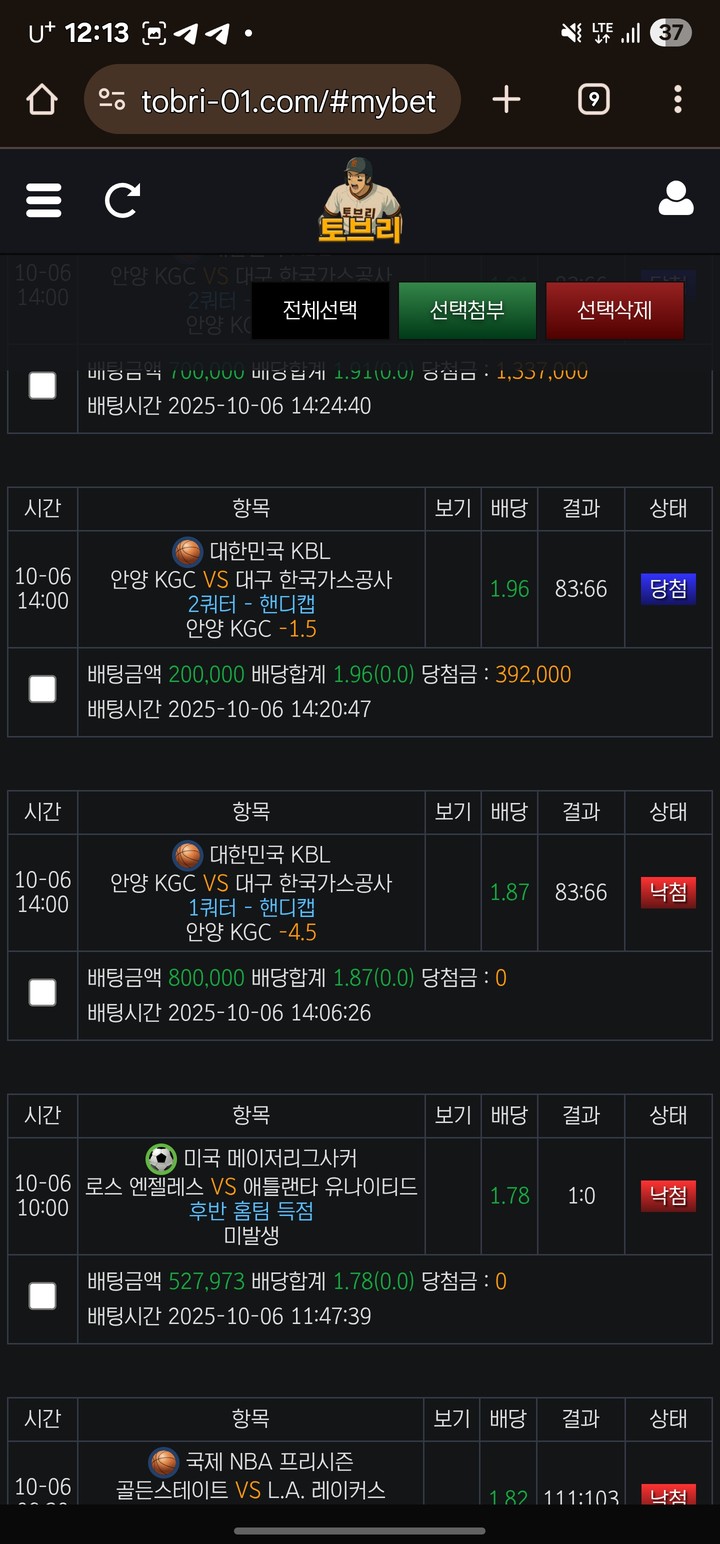Image resolution: width=720 pixels, height=1544 pixels.
Task: Tap the address bar URL tobri-01.com
Action: pyautogui.click(x=289, y=100)
